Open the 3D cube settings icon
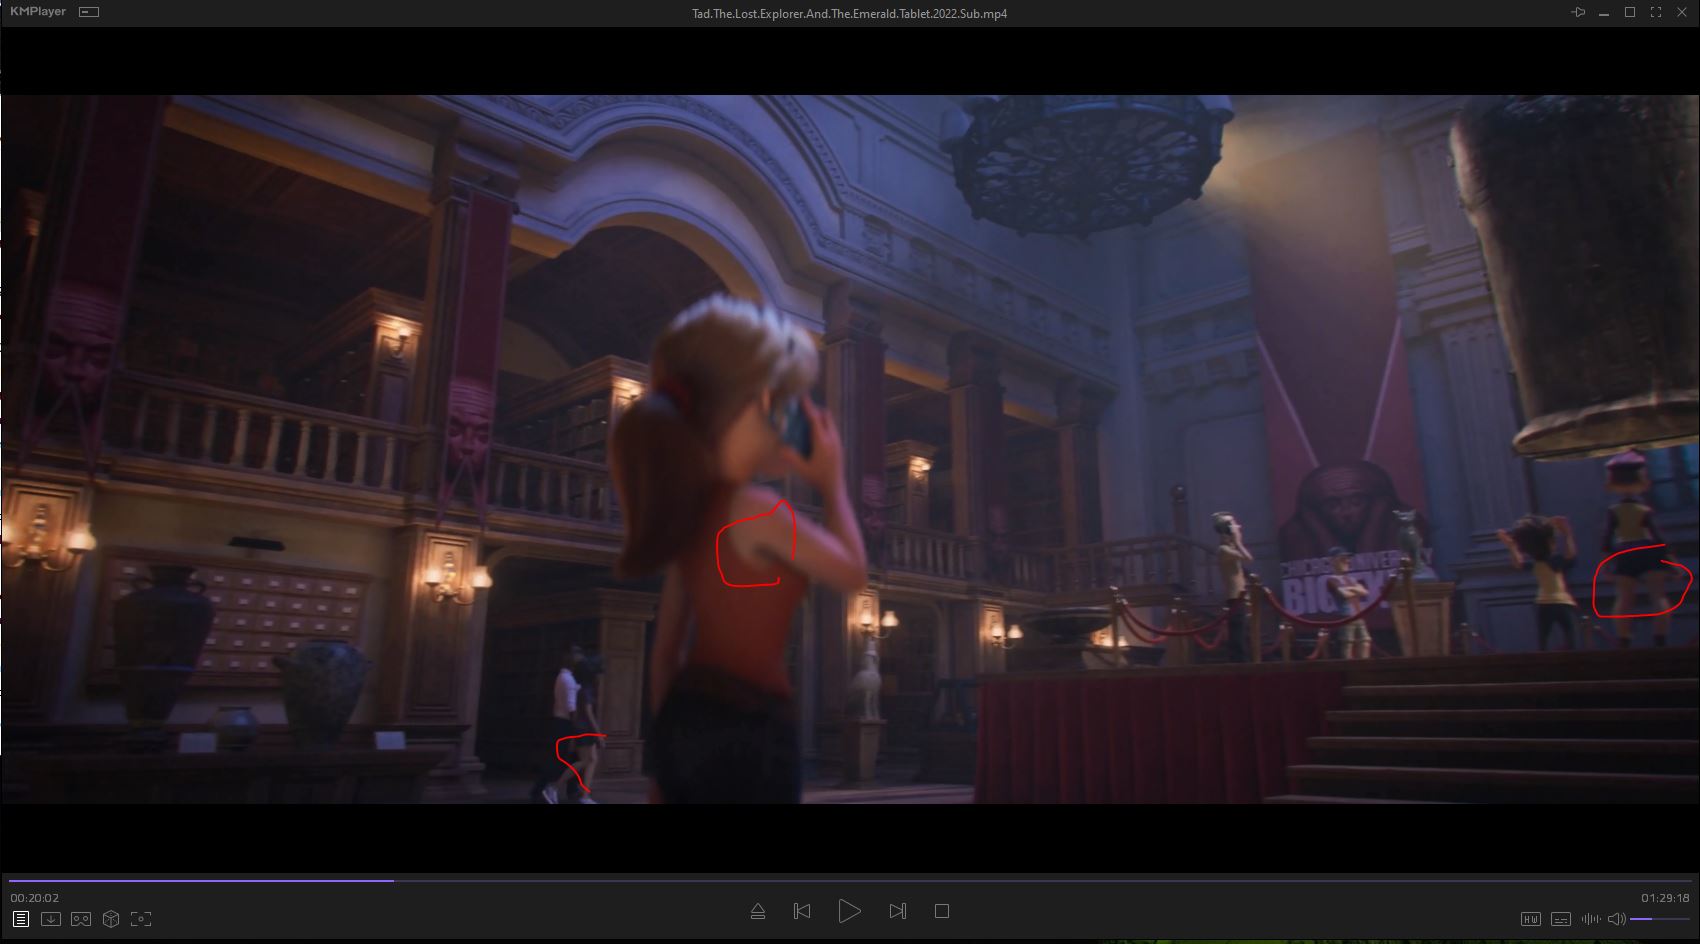This screenshot has width=1700, height=944. click(111, 919)
